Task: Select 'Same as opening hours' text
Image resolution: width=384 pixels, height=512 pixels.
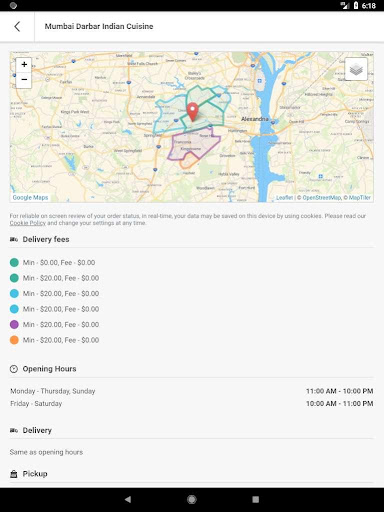Action: [46, 452]
